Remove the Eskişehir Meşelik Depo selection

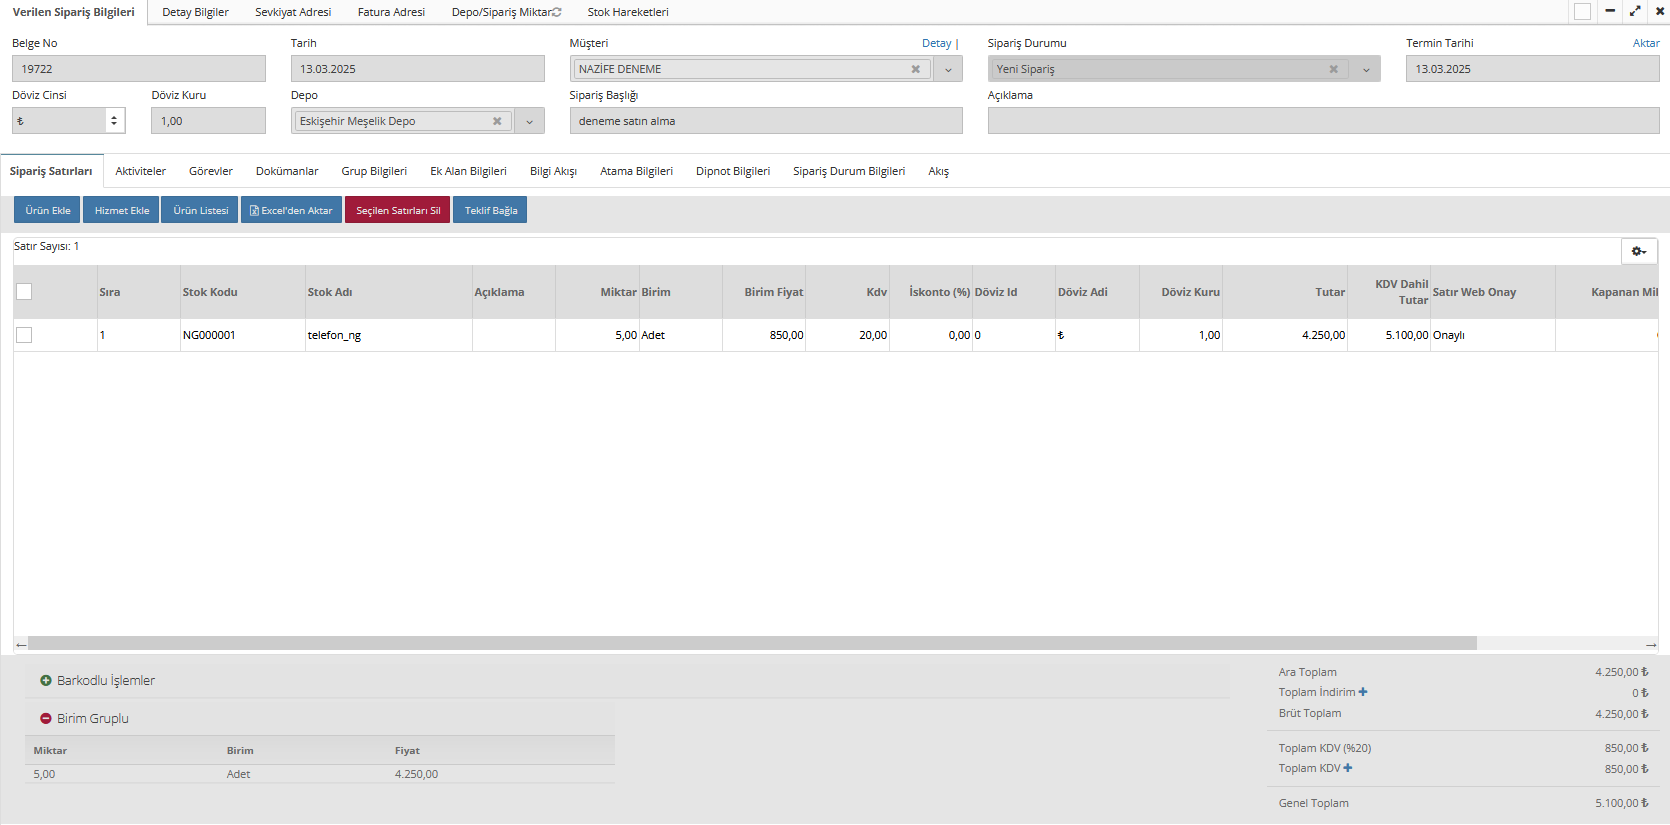click(497, 121)
